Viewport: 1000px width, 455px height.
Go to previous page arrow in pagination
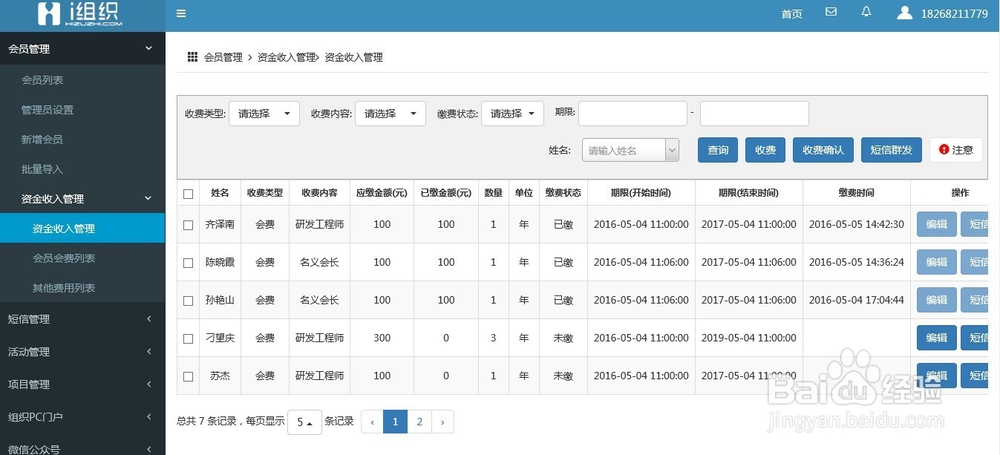[372, 422]
